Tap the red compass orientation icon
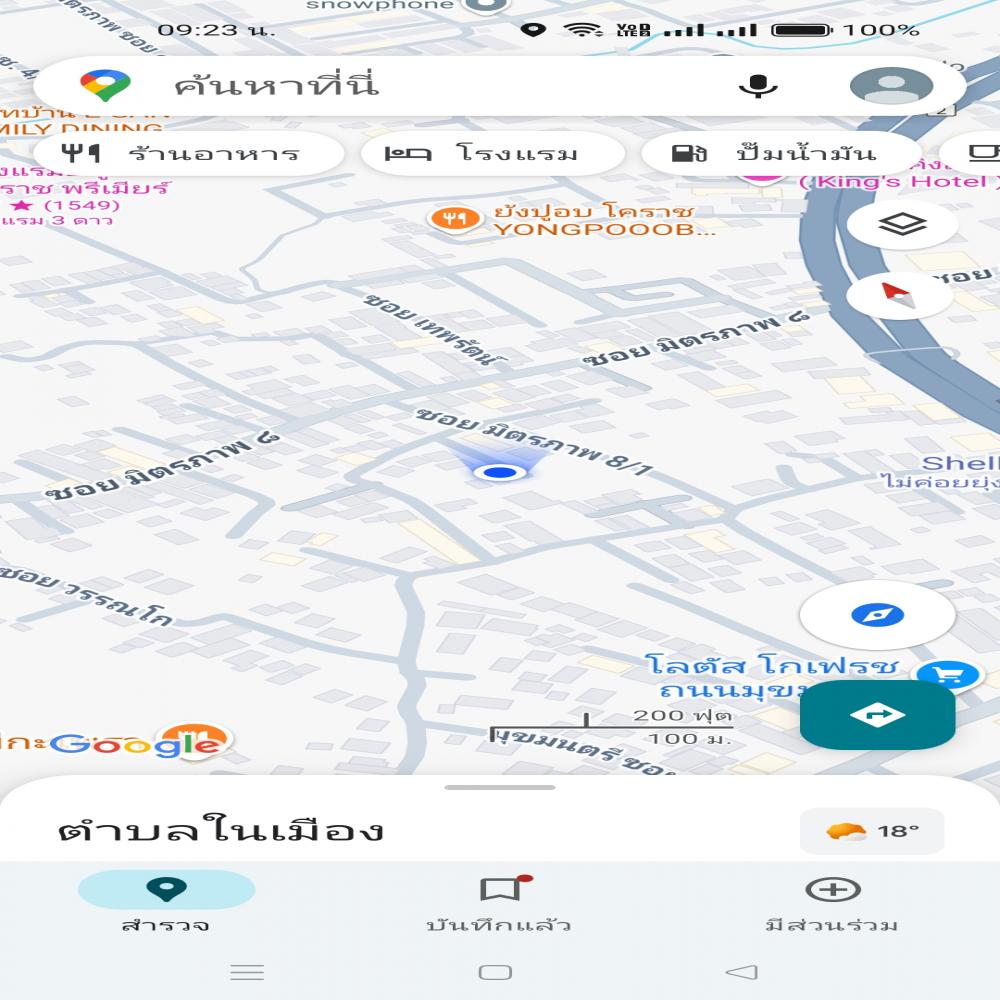The height and width of the screenshot is (1000, 1000). pyautogui.click(x=899, y=295)
